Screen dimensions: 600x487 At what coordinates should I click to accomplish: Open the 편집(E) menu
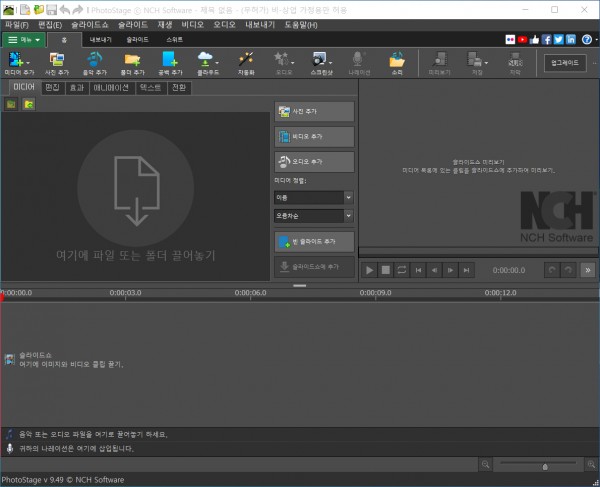click(50, 25)
